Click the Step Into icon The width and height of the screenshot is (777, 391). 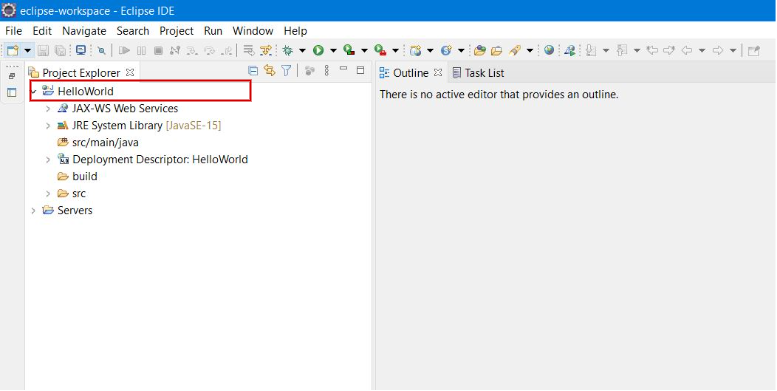(192, 50)
